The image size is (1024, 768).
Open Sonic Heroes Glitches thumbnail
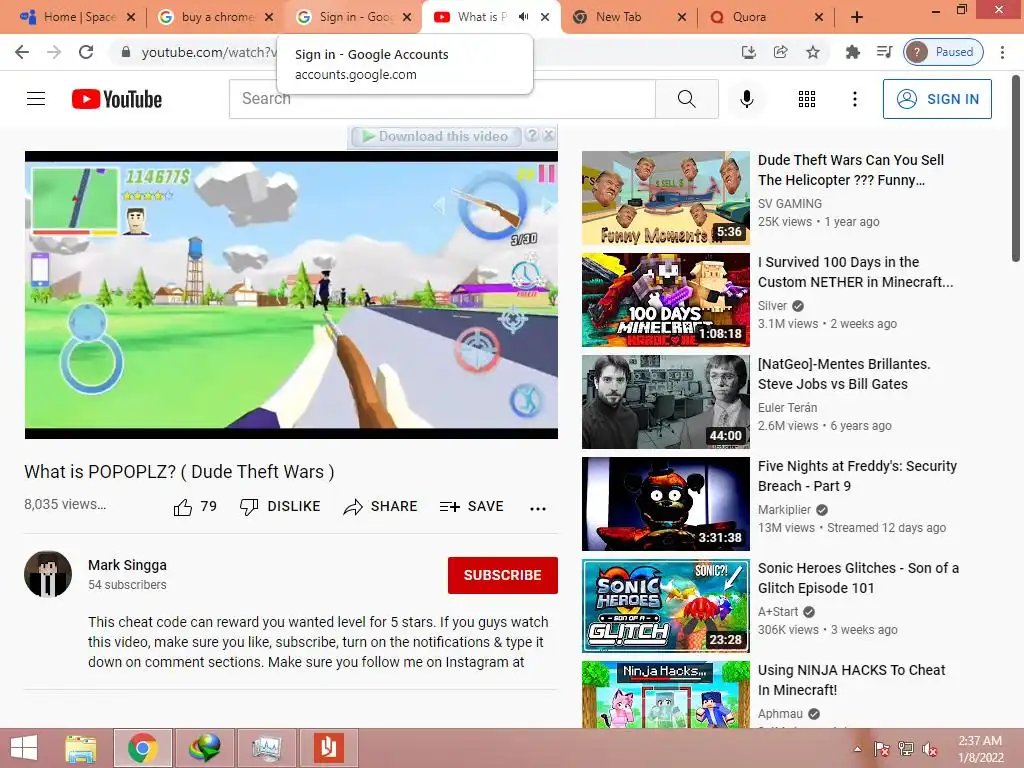pyautogui.click(x=665, y=605)
